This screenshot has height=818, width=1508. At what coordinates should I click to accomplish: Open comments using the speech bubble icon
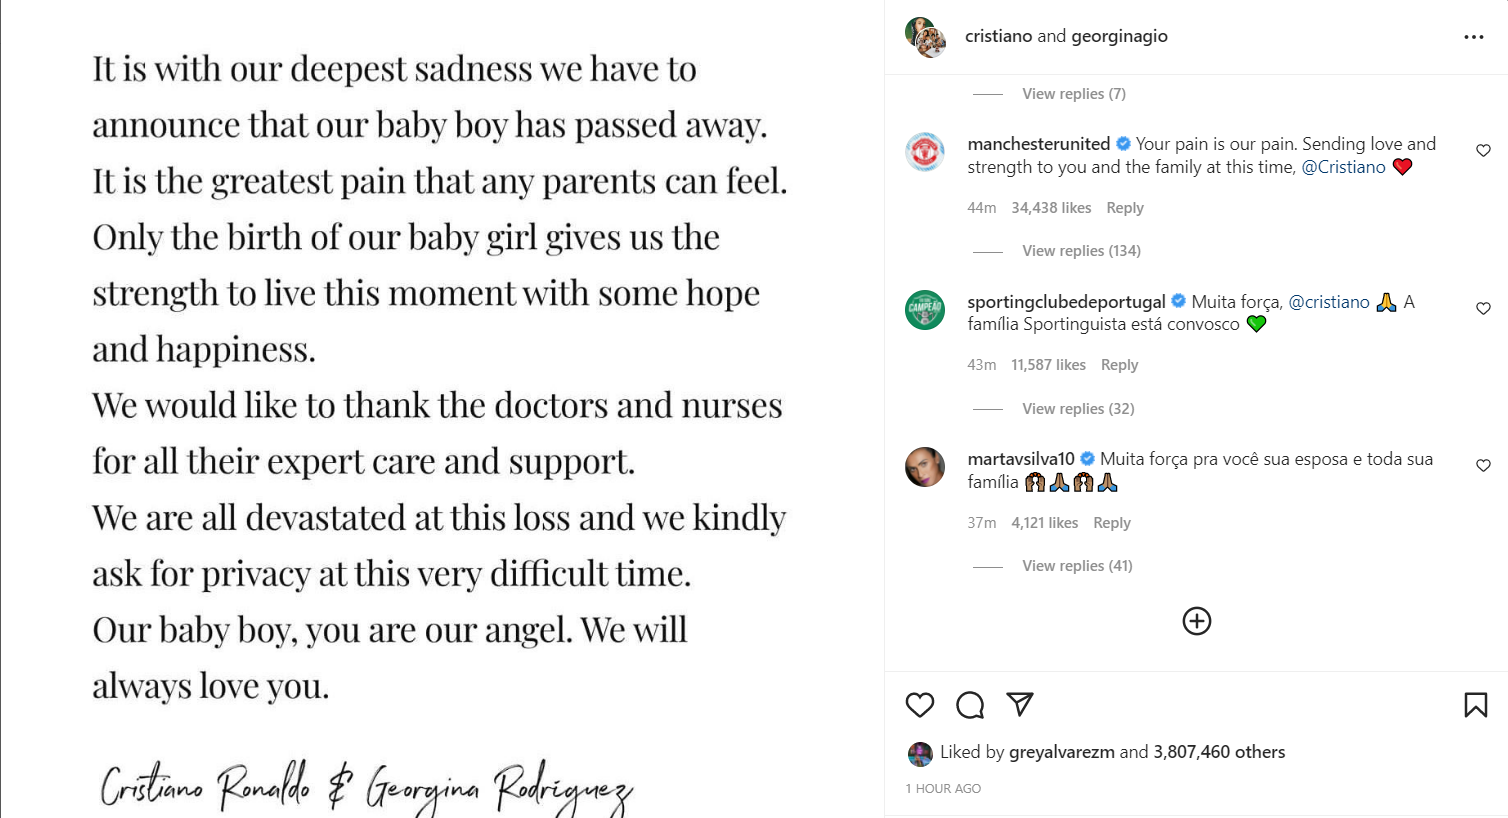[969, 705]
